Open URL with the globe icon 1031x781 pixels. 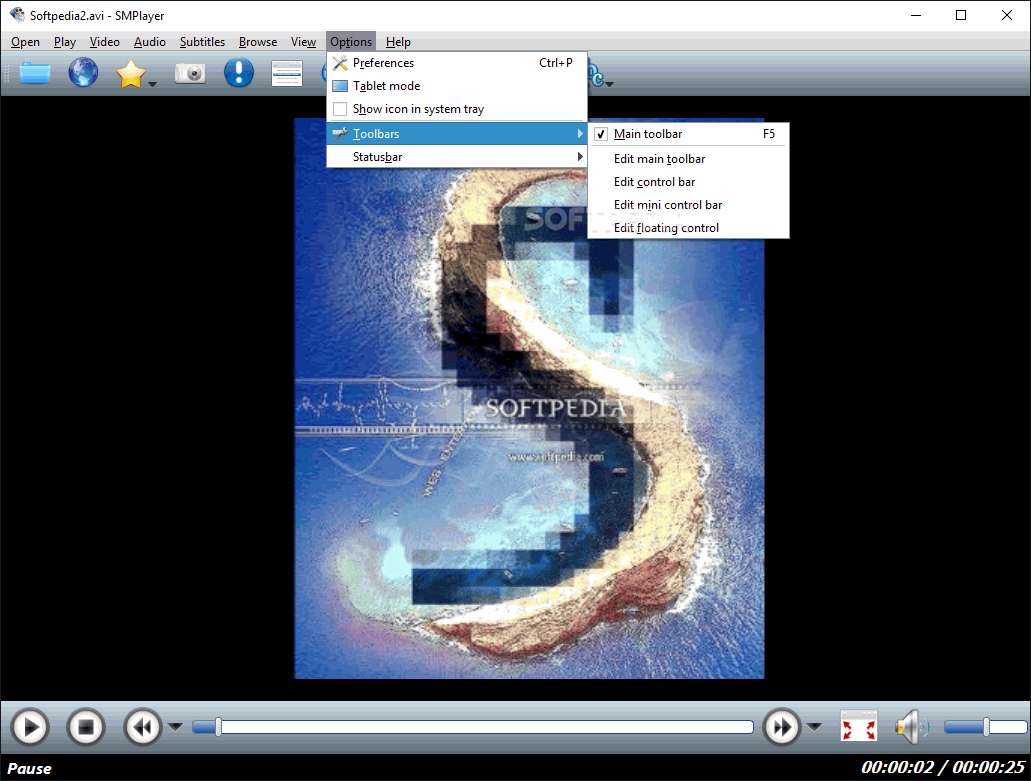coord(84,72)
